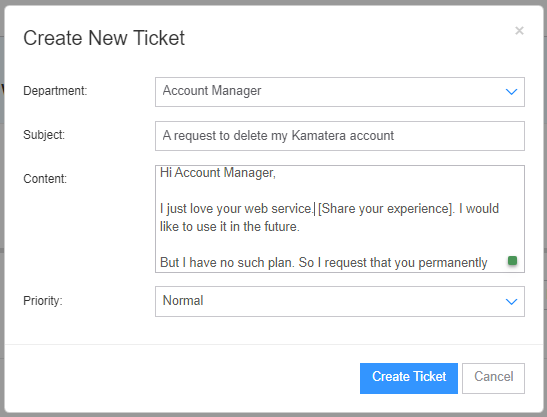Click the Cancel button
This screenshot has width=547, height=417.
[x=493, y=378]
